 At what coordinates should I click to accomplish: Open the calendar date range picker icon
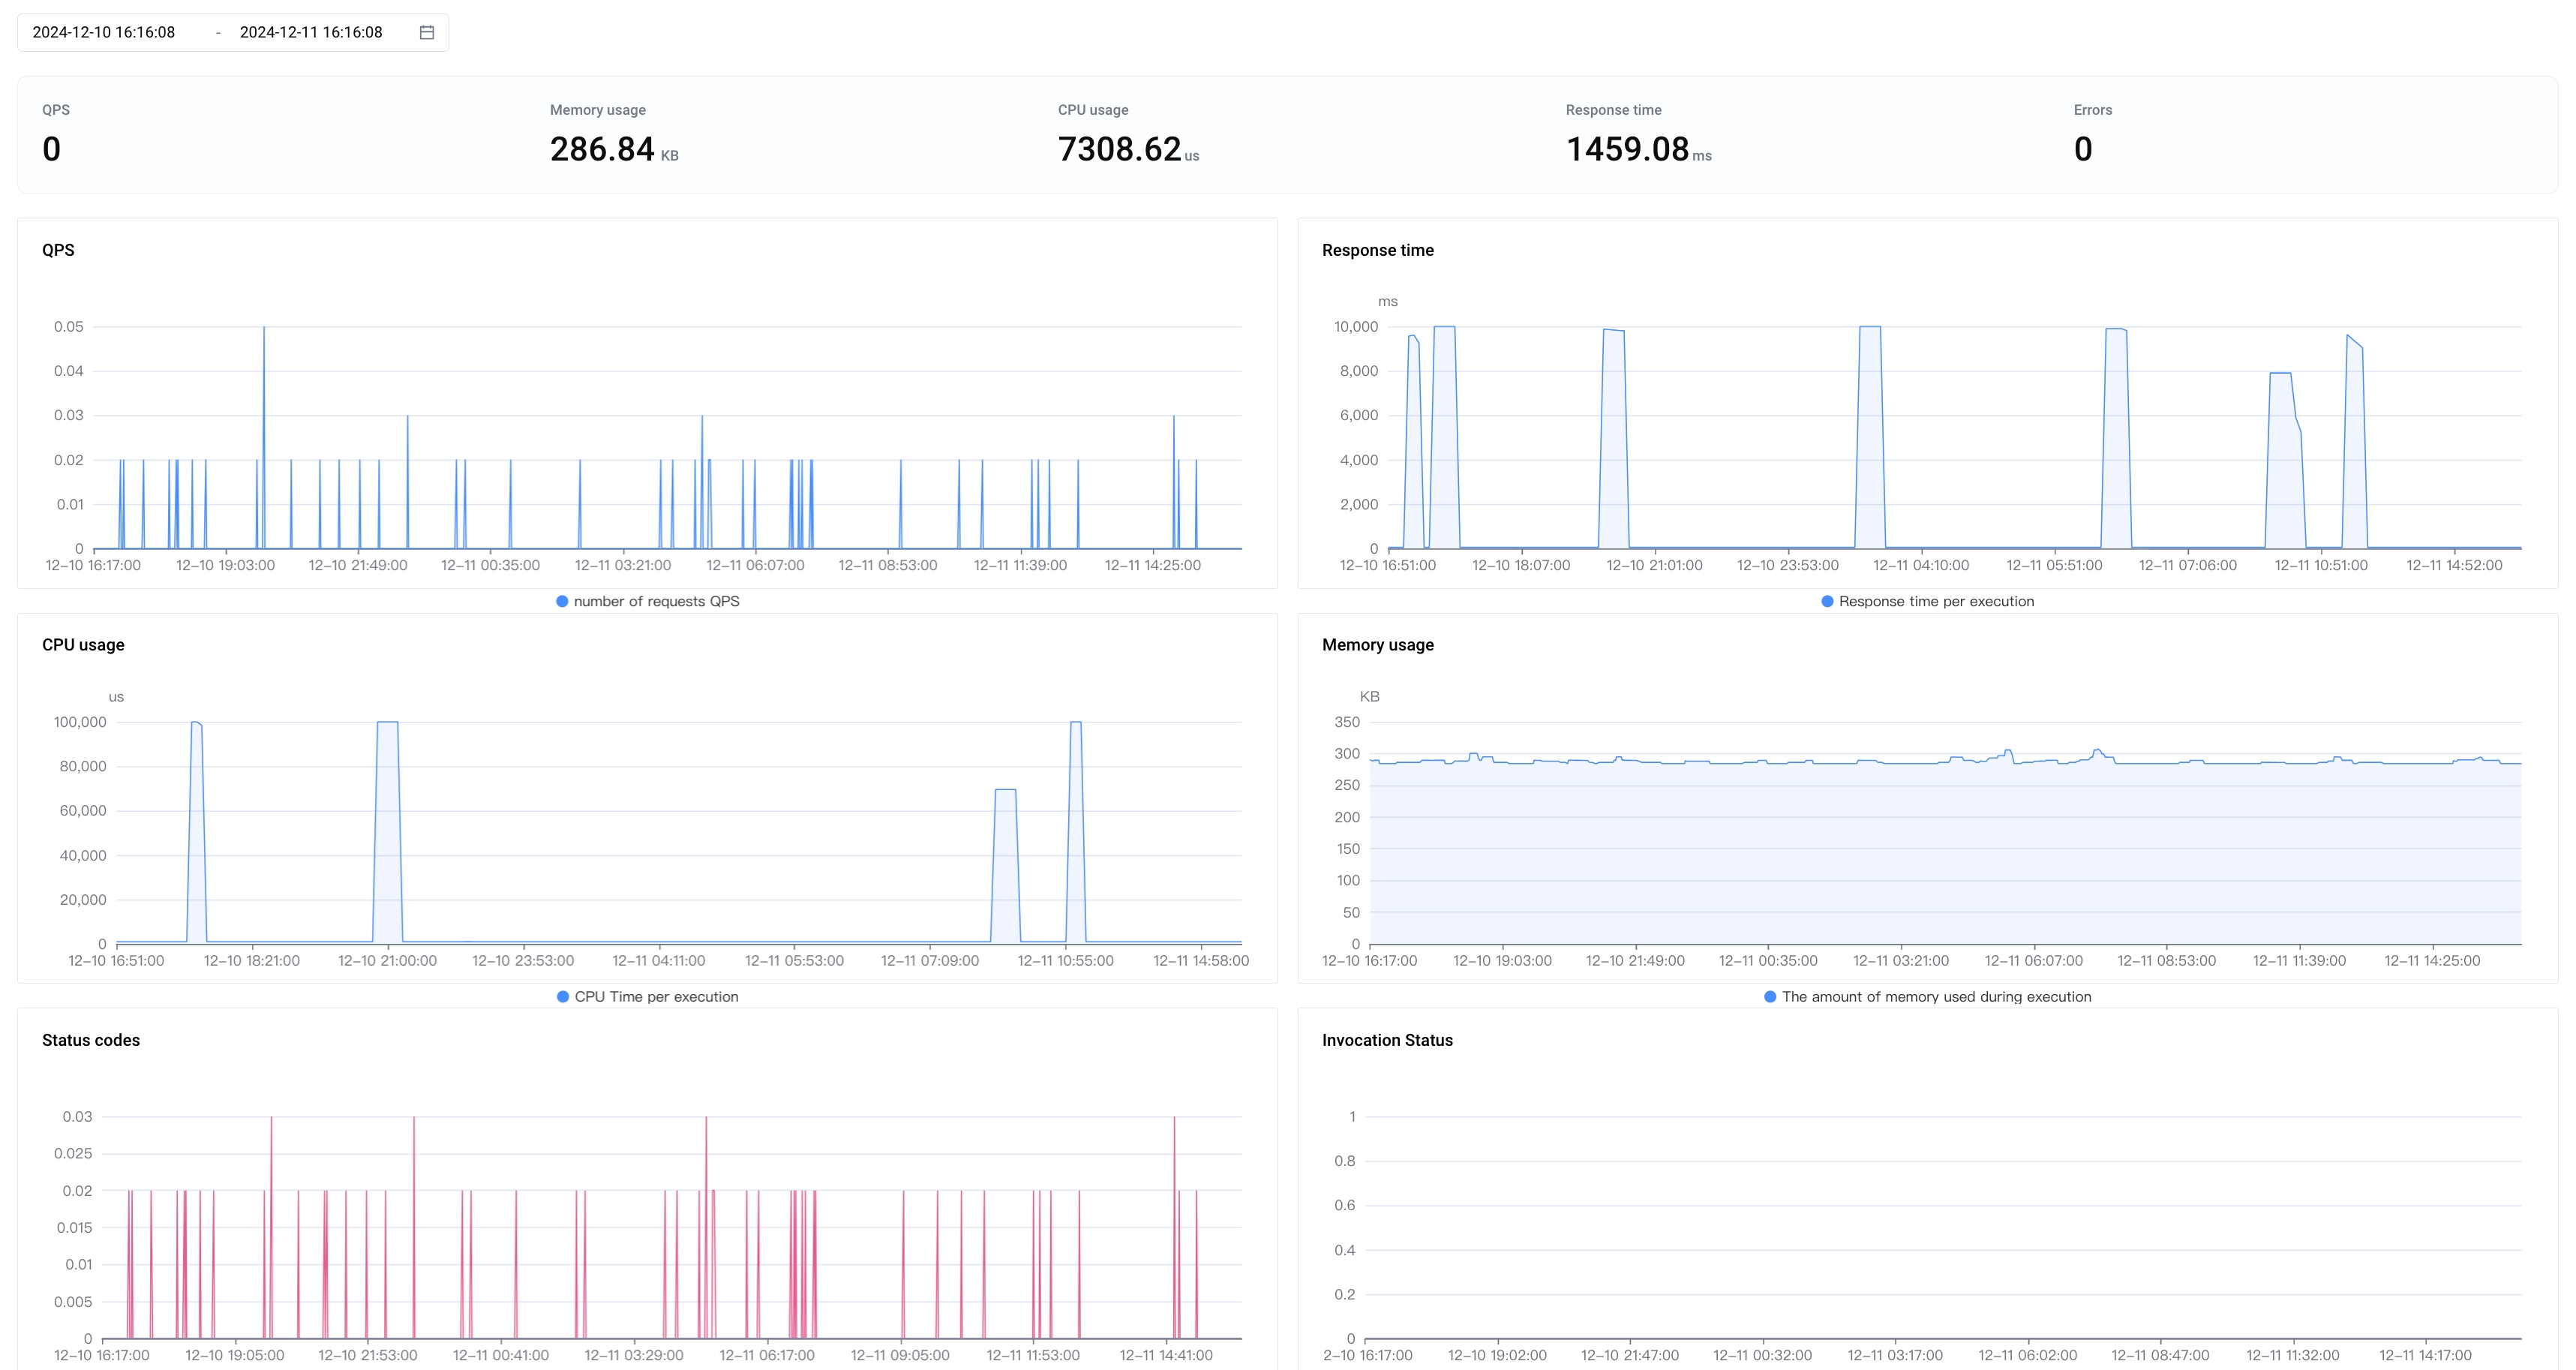coord(427,32)
